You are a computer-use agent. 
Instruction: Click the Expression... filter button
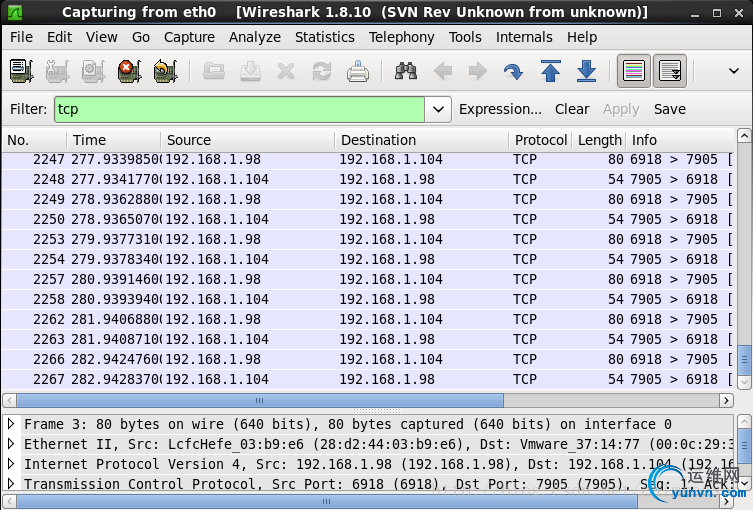[x=500, y=109]
